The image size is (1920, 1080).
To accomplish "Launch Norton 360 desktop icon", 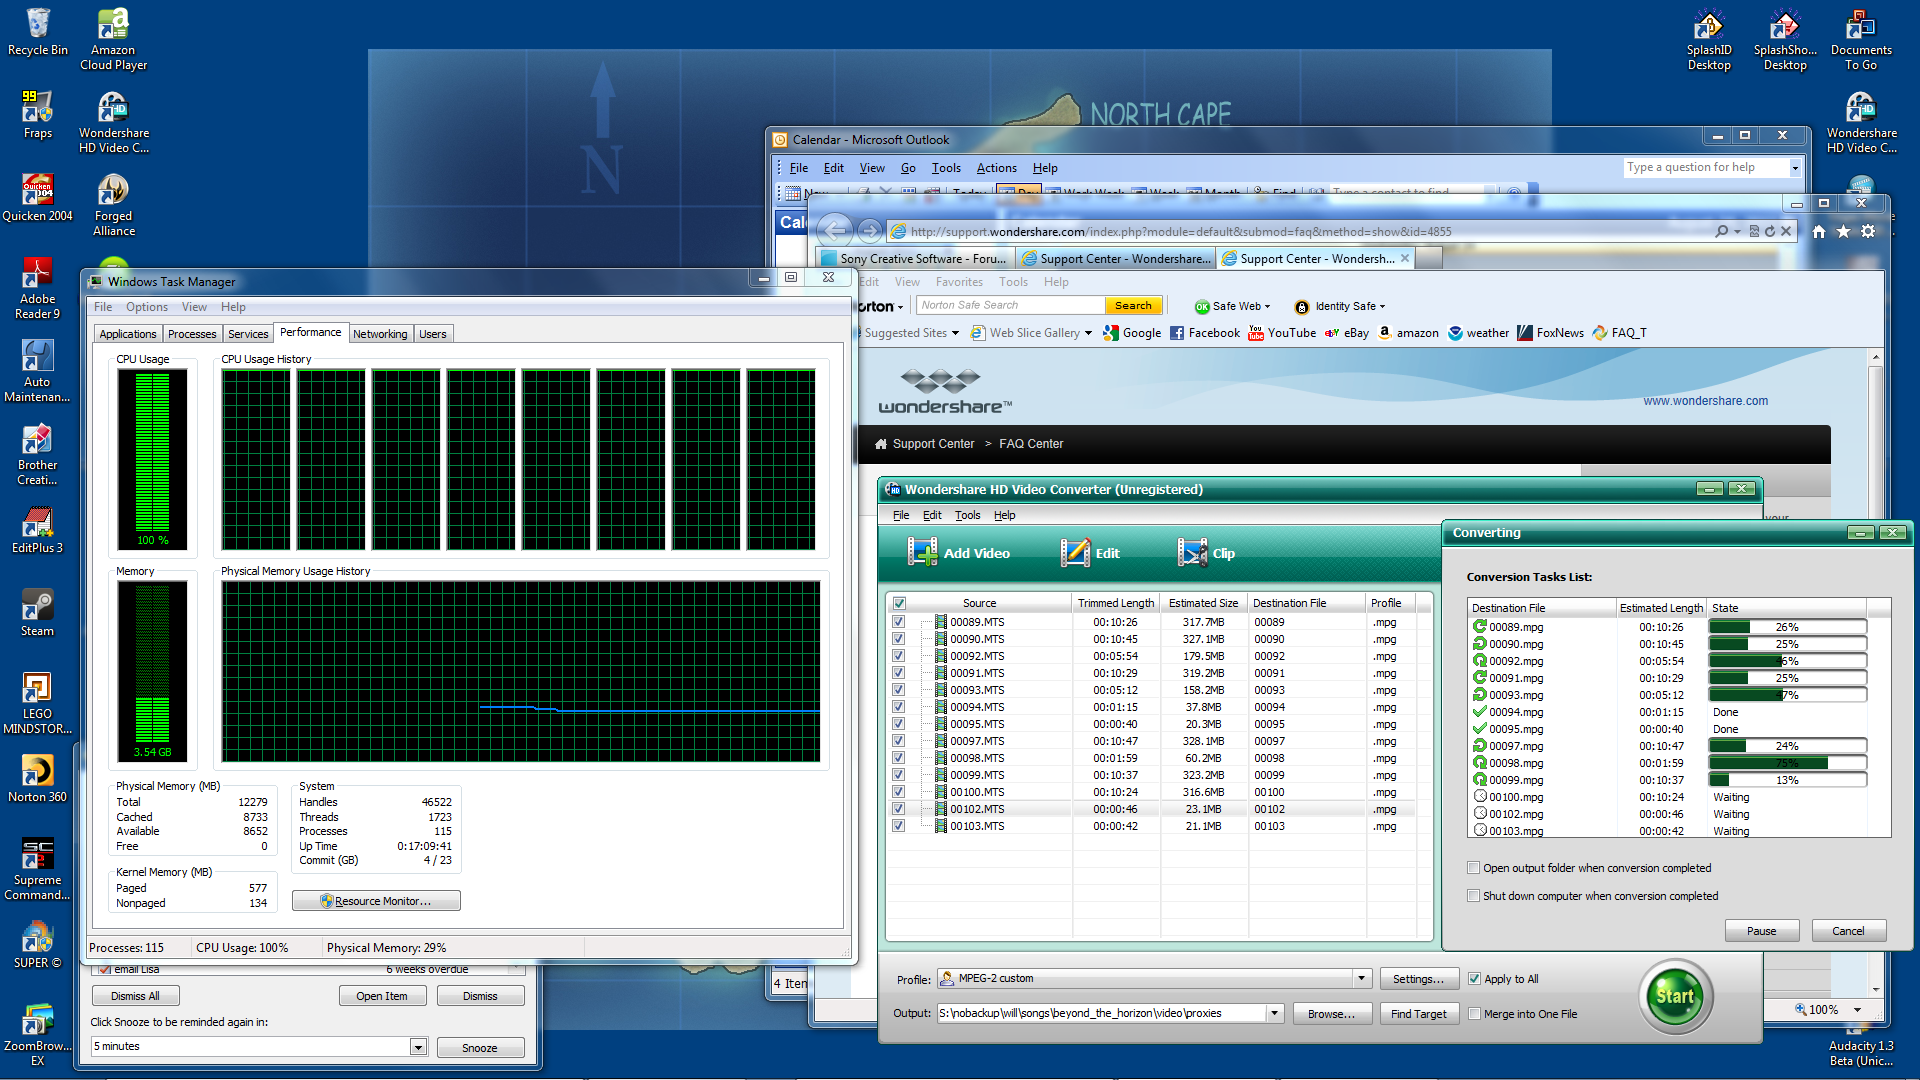I will 38,779.
